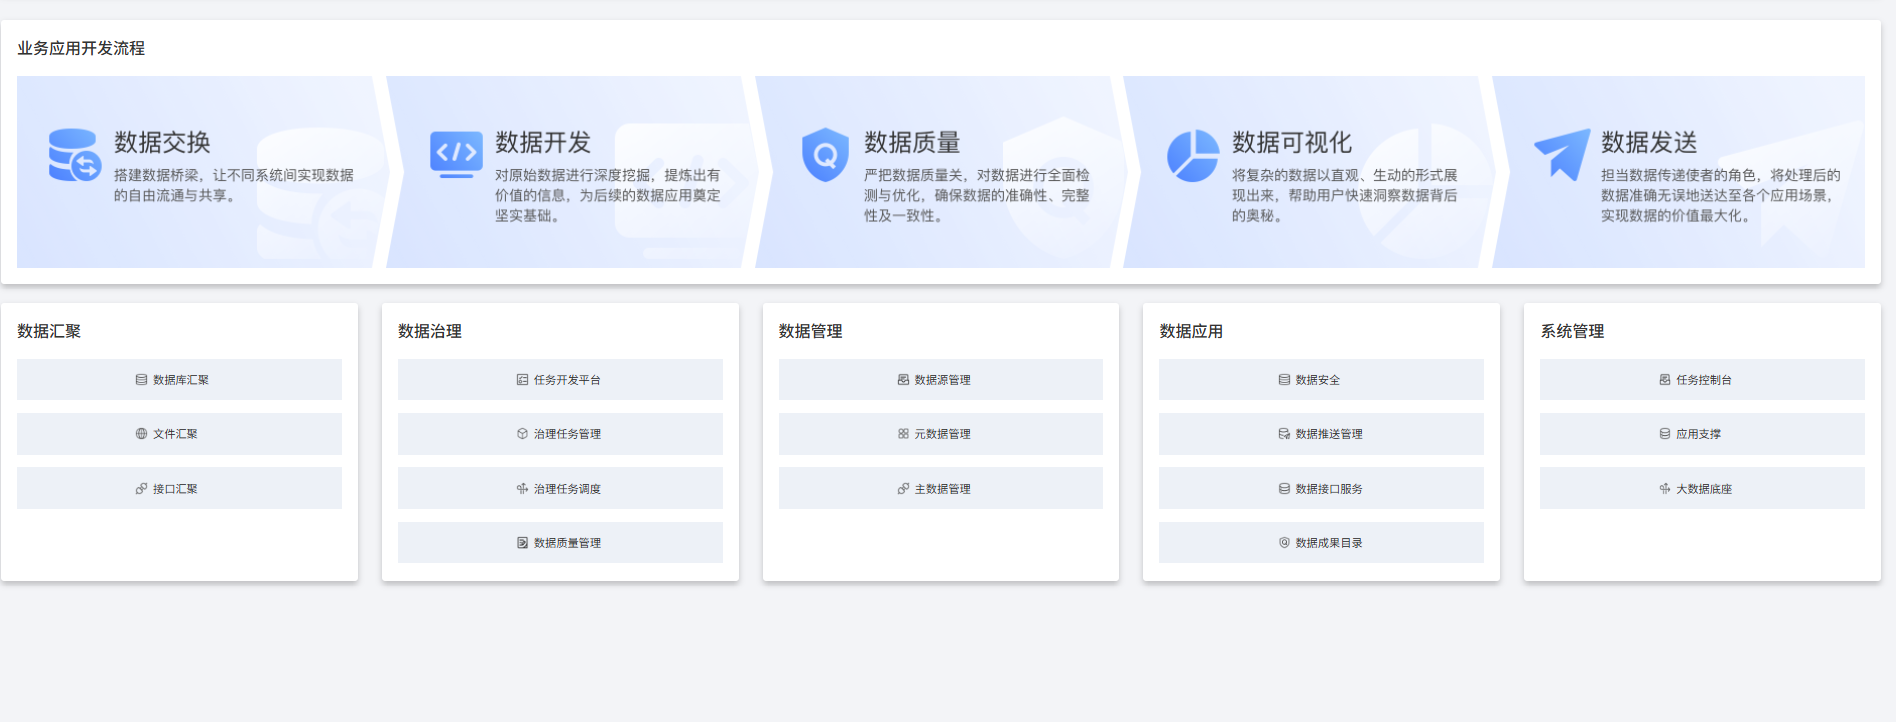Click the icon beside 治理任务调度
The image size is (1896, 722).
(522, 489)
